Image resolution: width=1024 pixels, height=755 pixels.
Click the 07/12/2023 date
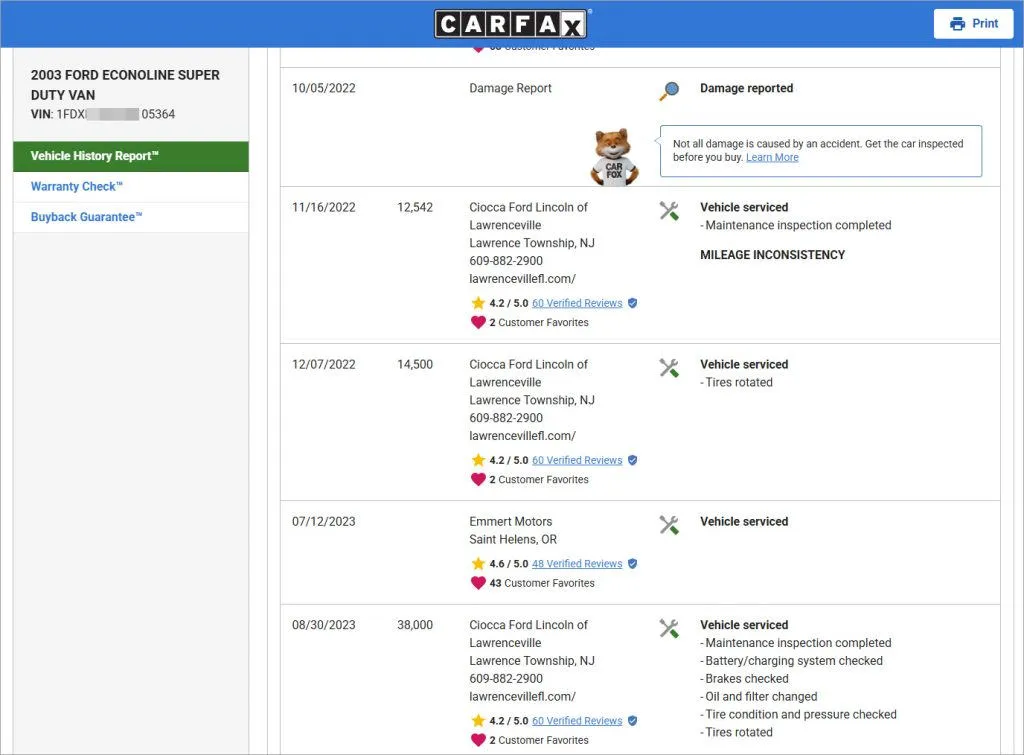pyautogui.click(x=324, y=522)
